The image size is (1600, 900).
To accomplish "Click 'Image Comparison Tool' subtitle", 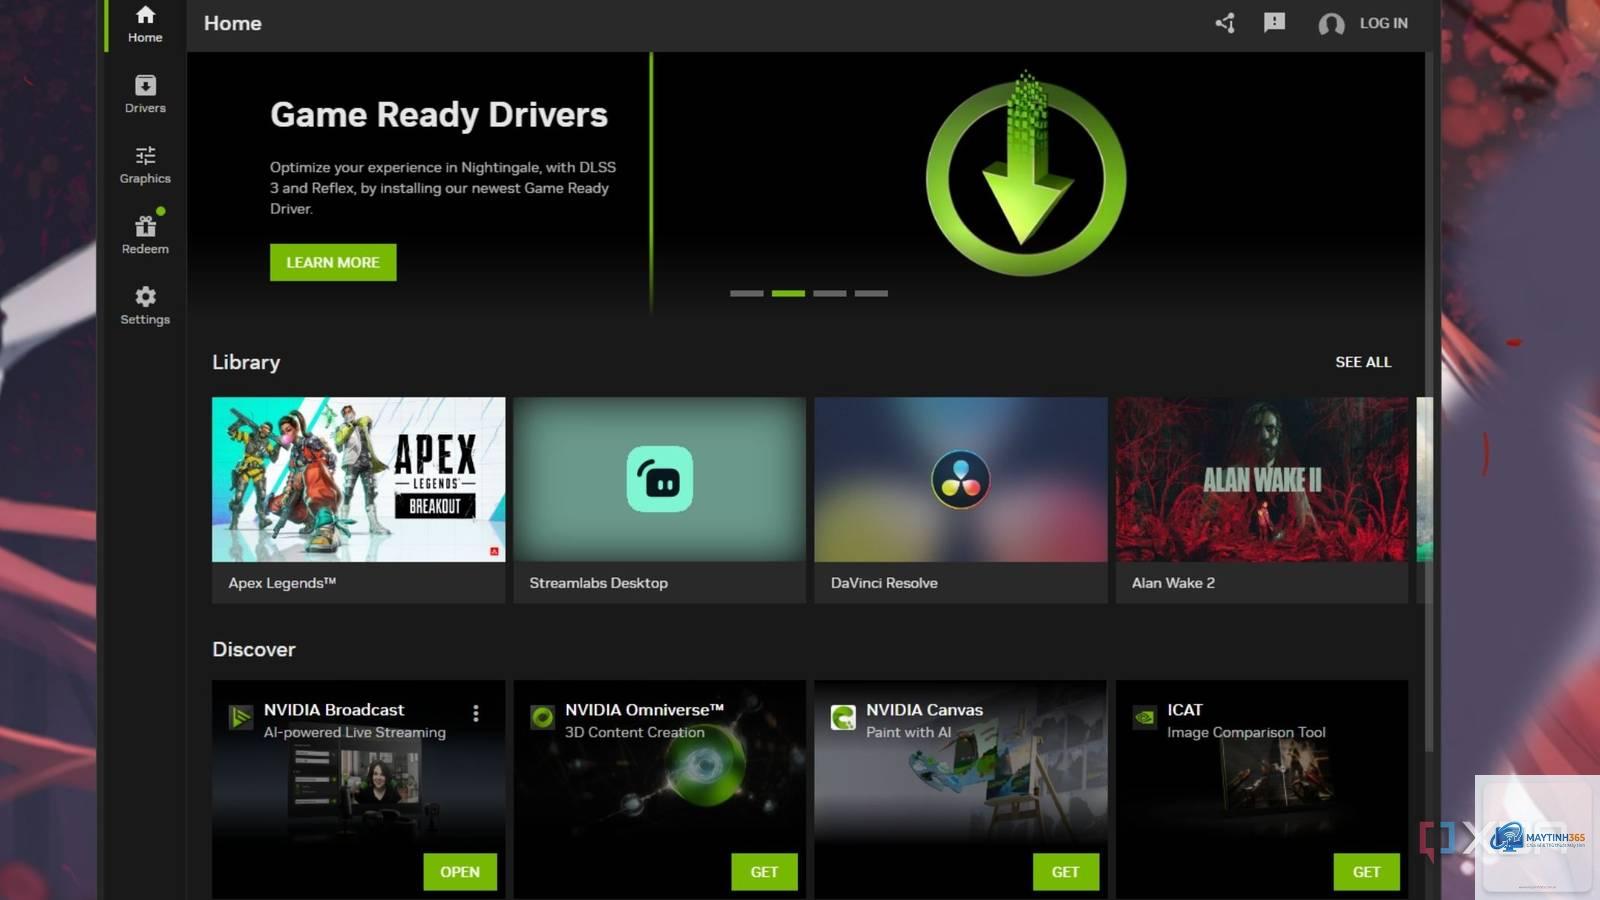I will pyautogui.click(x=1247, y=732).
